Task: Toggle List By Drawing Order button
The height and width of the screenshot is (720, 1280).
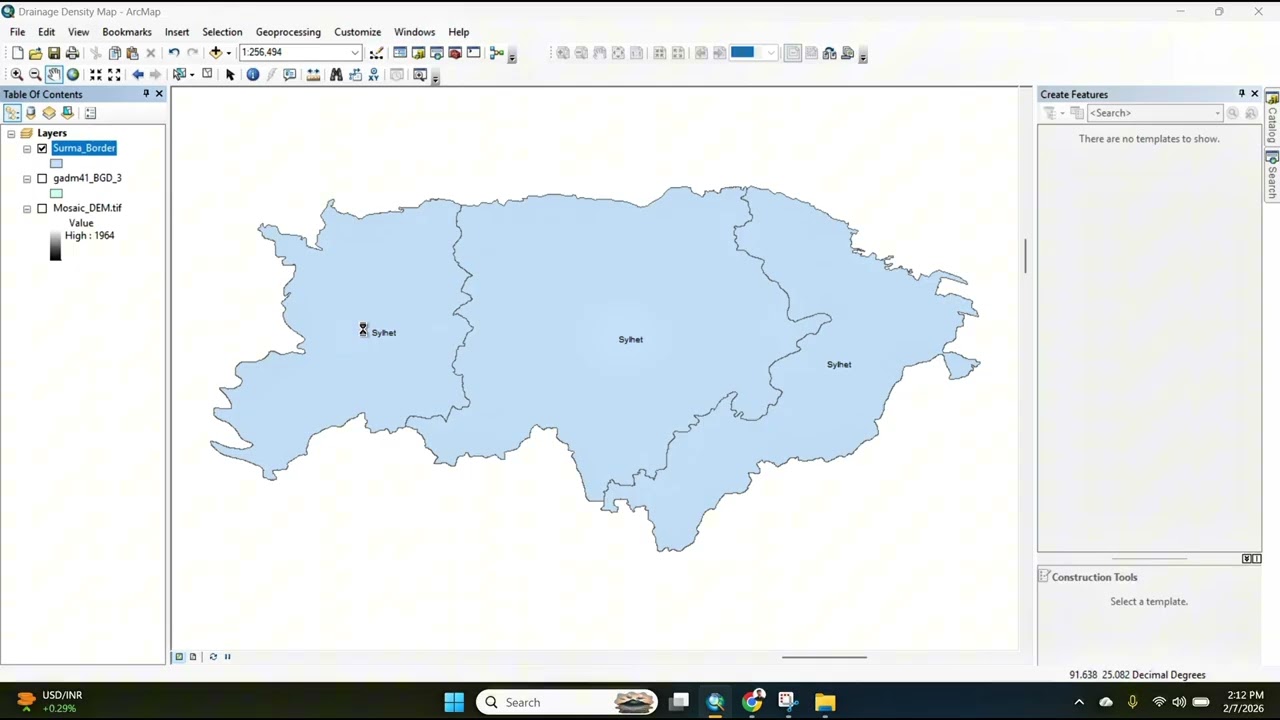Action: click(x=12, y=113)
